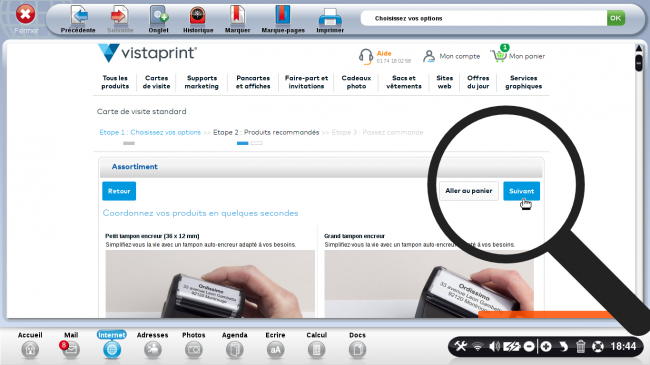
Task: Click the address bar text field
Action: tap(483, 18)
